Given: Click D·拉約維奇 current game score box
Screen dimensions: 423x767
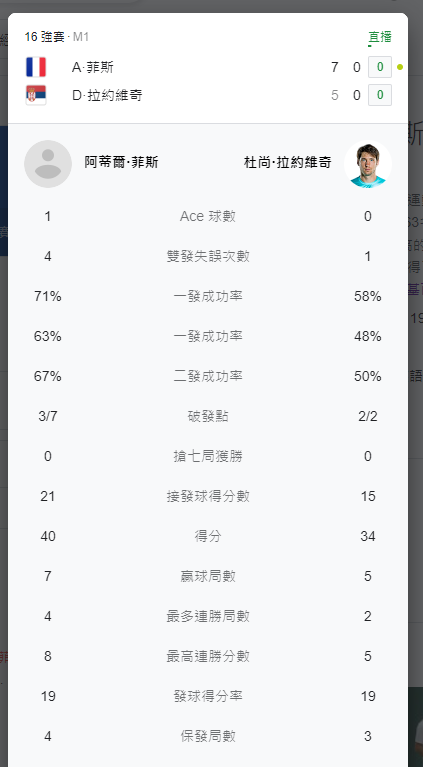Looking at the screenshot, I should coord(380,95).
